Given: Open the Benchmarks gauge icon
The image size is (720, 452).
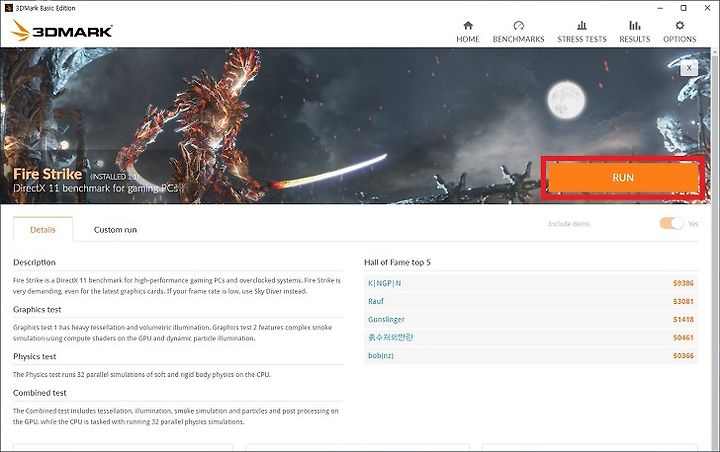Looking at the screenshot, I should (x=518, y=25).
